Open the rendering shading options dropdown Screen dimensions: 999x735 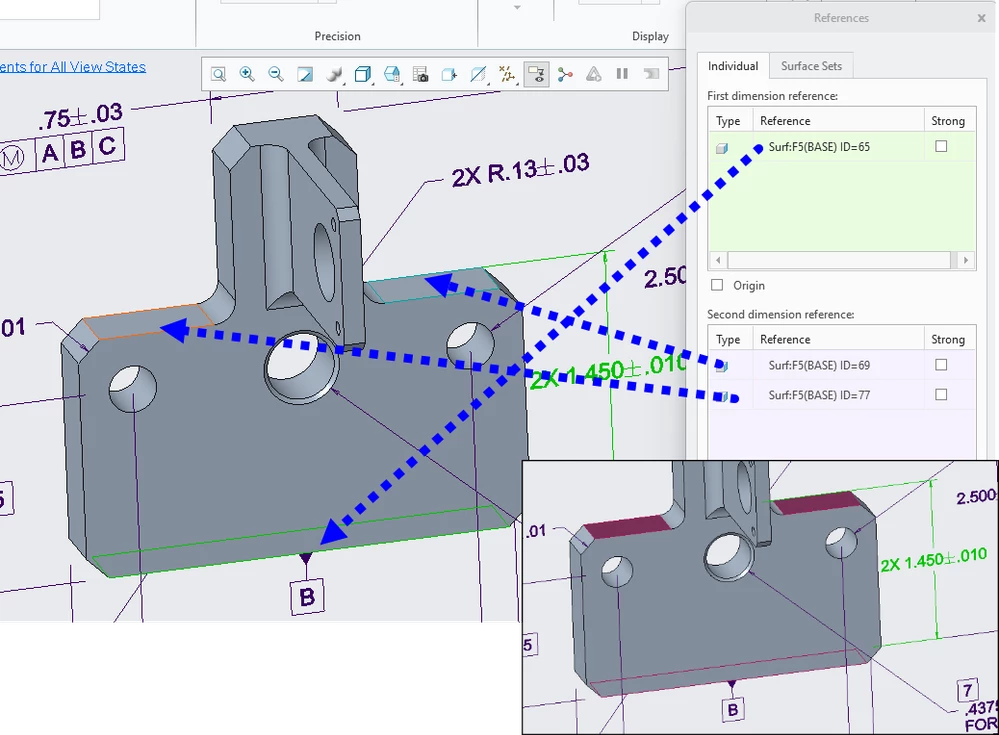[334, 75]
